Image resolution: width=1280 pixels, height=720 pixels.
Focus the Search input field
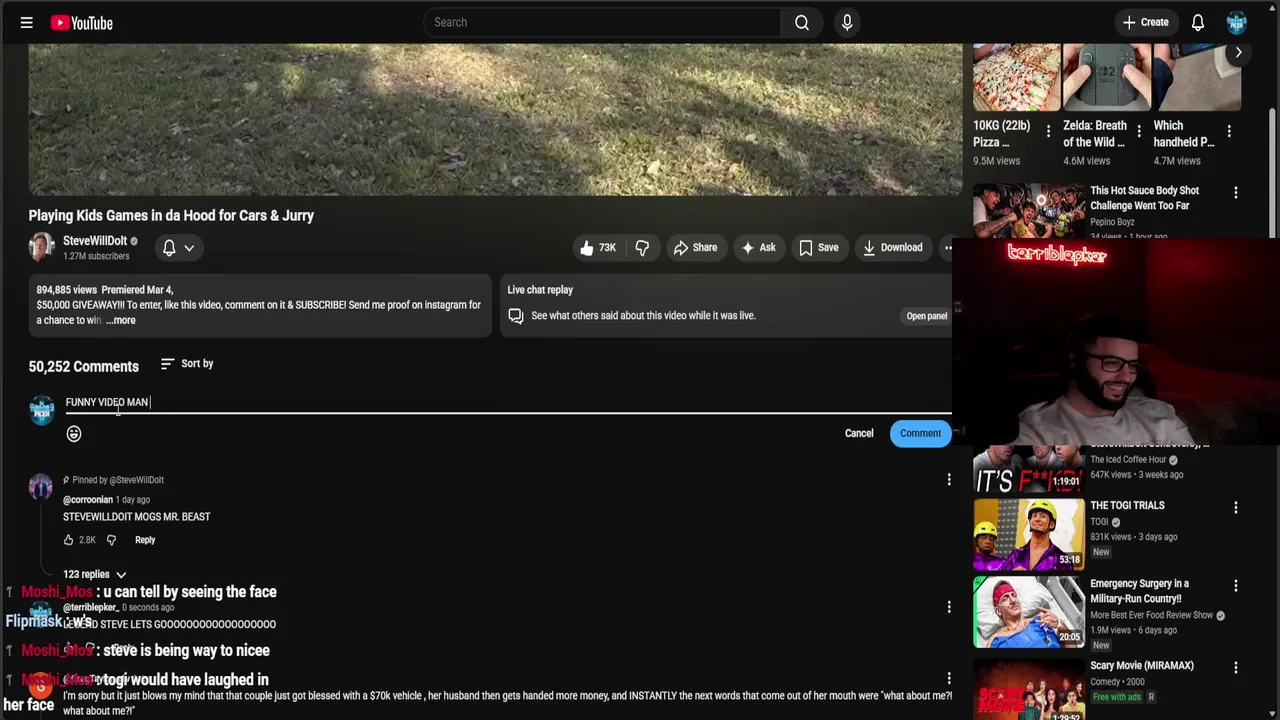[602, 22]
